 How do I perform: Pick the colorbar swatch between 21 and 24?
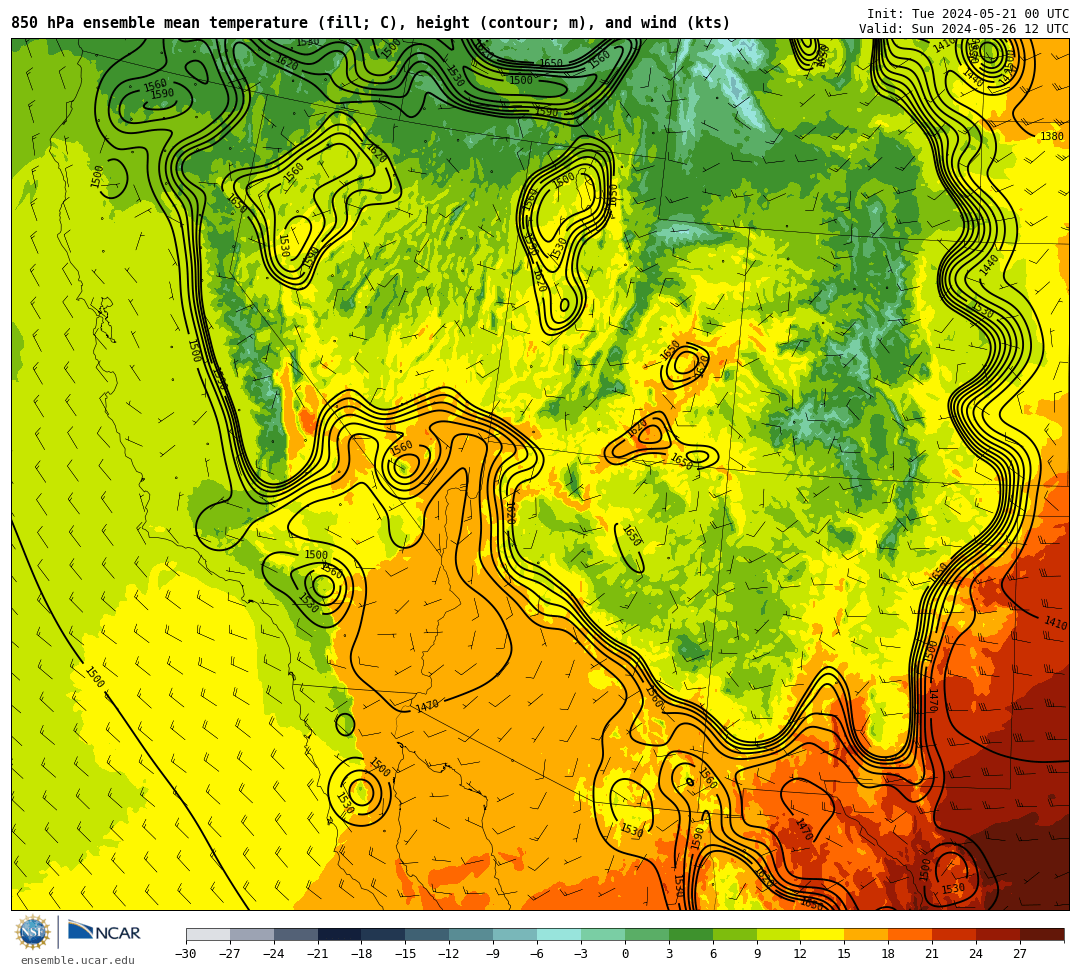(x=955, y=934)
